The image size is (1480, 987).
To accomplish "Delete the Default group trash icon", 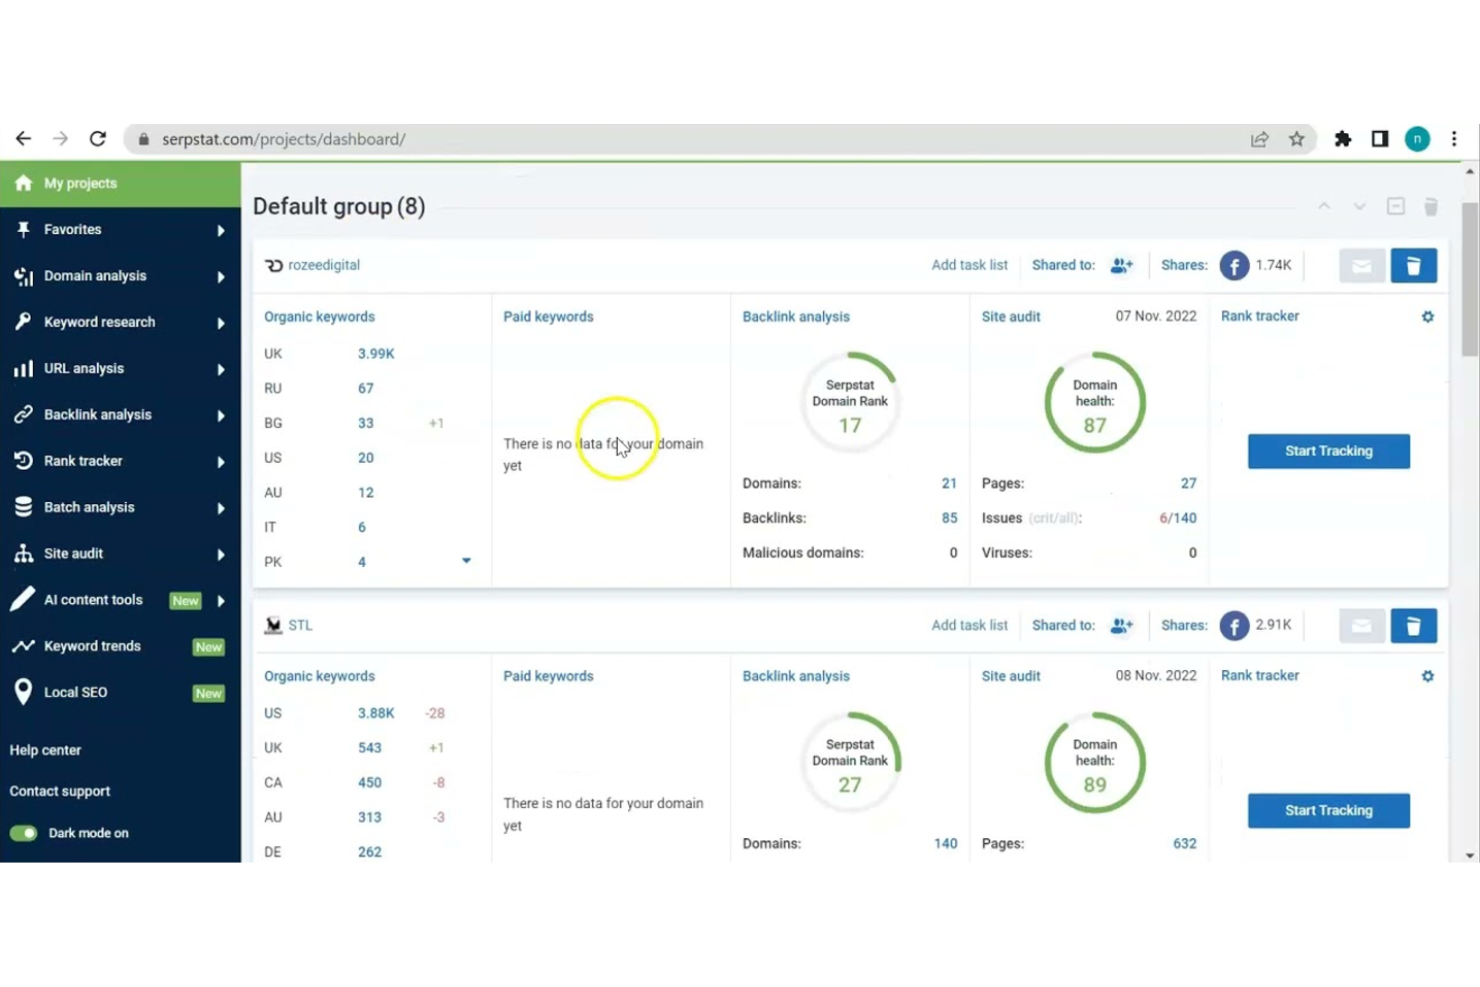I will 1431,206.
